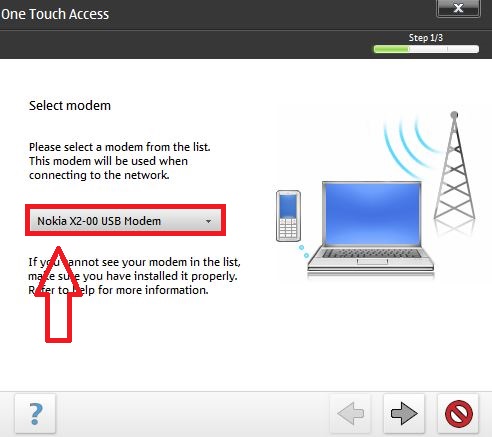Click the Step 1/3 label
The image size is (492, 437).
pos(426,38)
